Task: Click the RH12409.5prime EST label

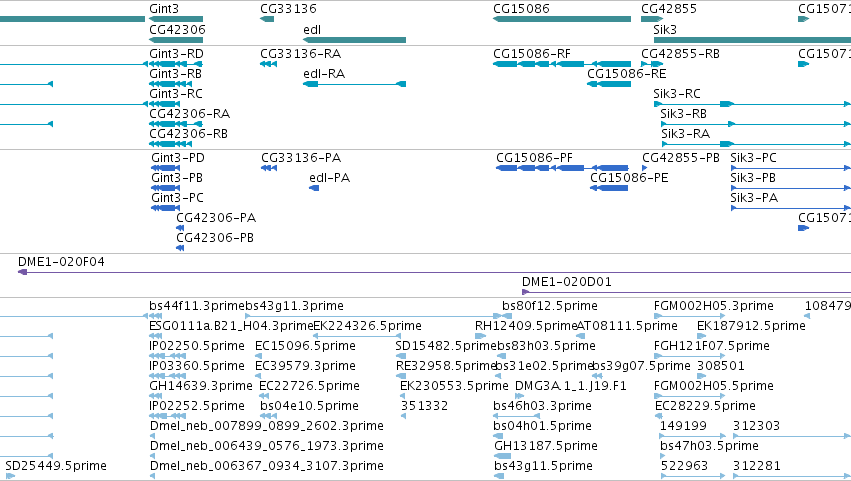Action: point(526,326)
